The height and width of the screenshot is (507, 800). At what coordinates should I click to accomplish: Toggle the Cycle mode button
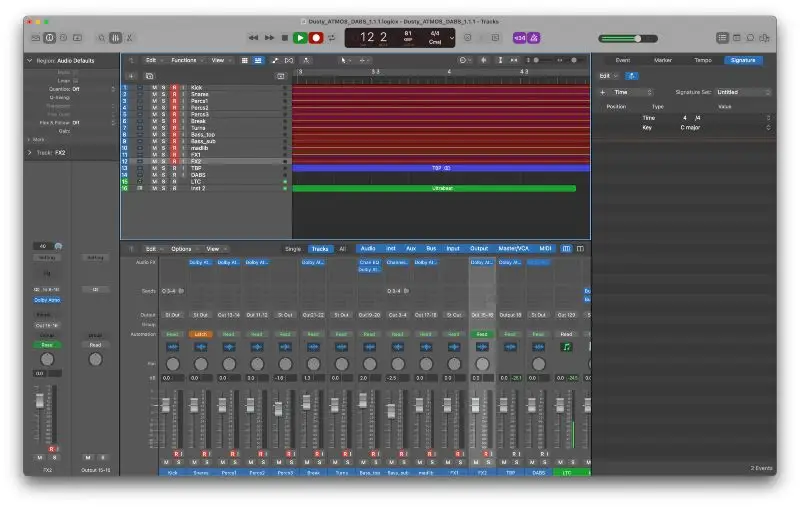[x=331, y=38]
